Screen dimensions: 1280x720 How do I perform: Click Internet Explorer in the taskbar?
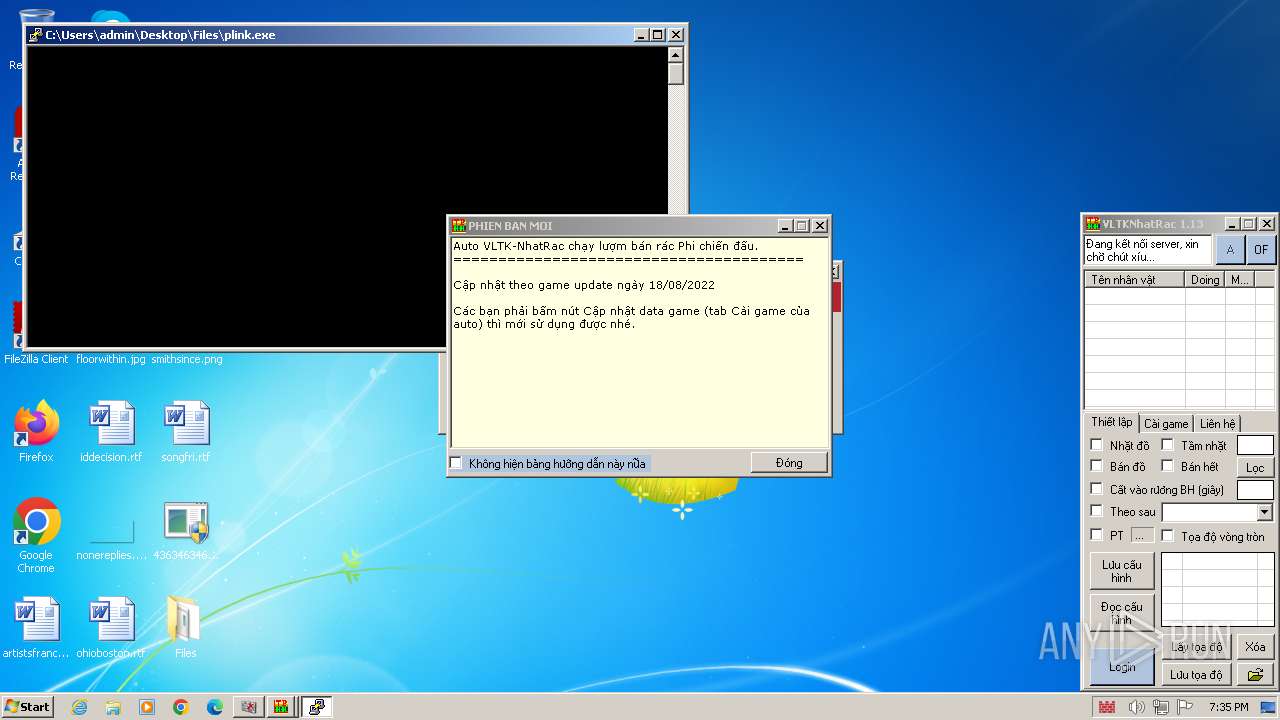coord(79,707)
